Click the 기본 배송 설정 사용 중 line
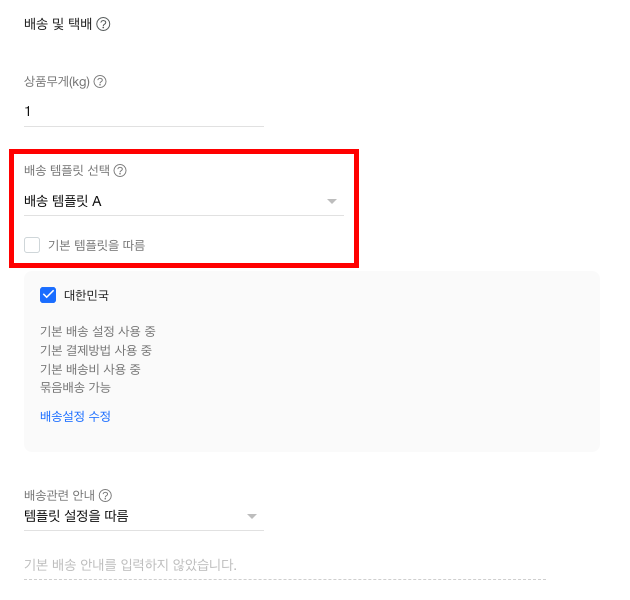The width and height of the screenshot is (630, 600). tap(97, 331)
